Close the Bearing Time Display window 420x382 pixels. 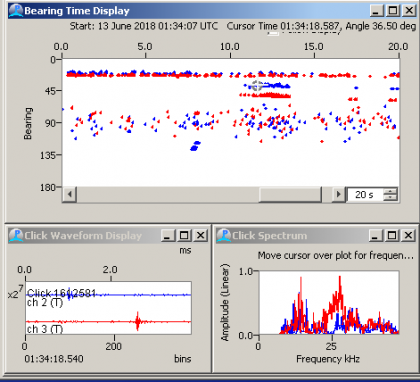409,11
